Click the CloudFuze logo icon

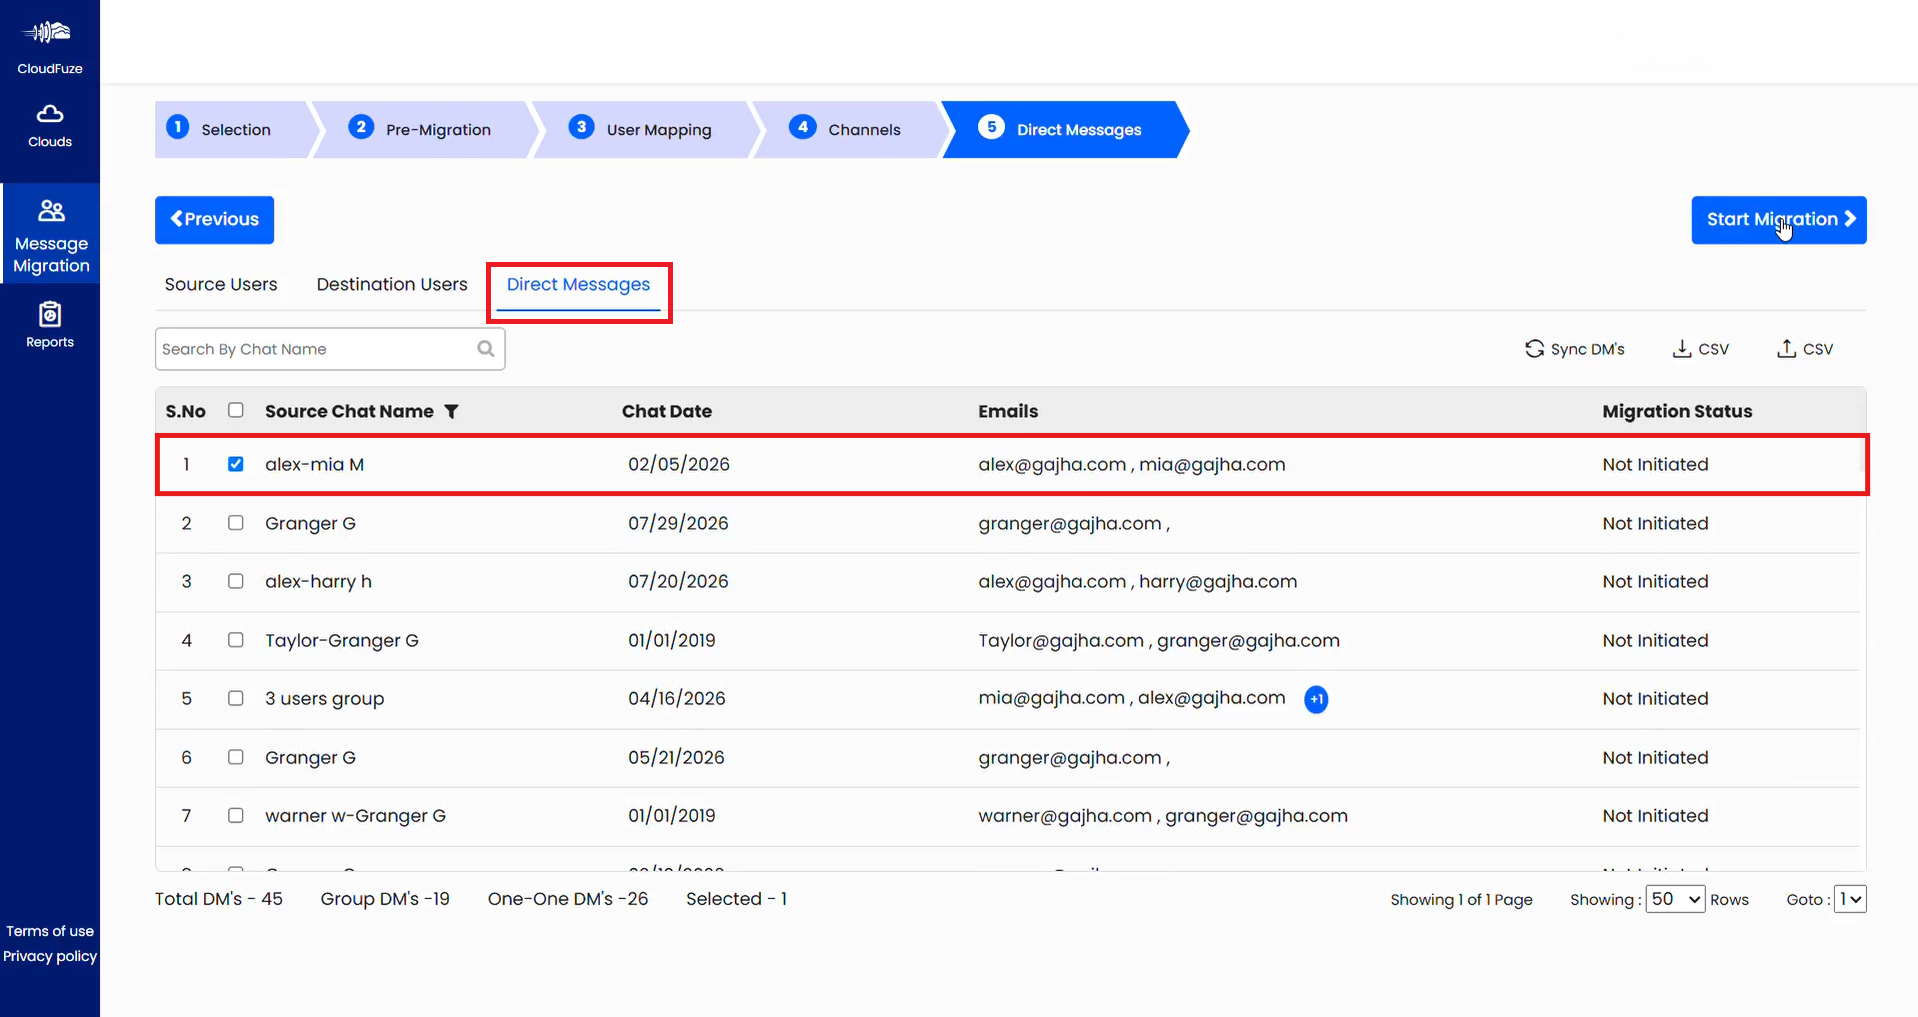coord(48,33)
